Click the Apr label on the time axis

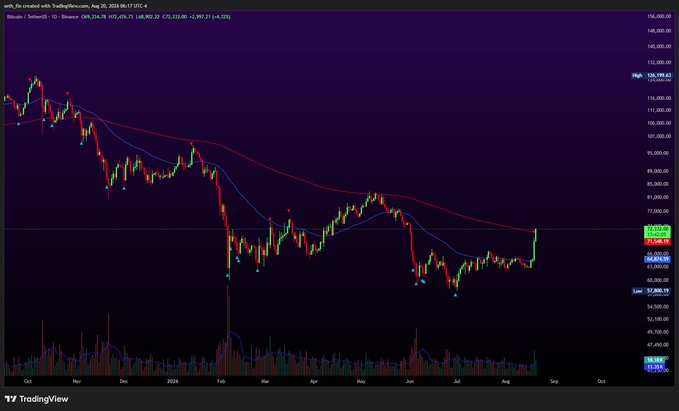[x=314, y=382]
